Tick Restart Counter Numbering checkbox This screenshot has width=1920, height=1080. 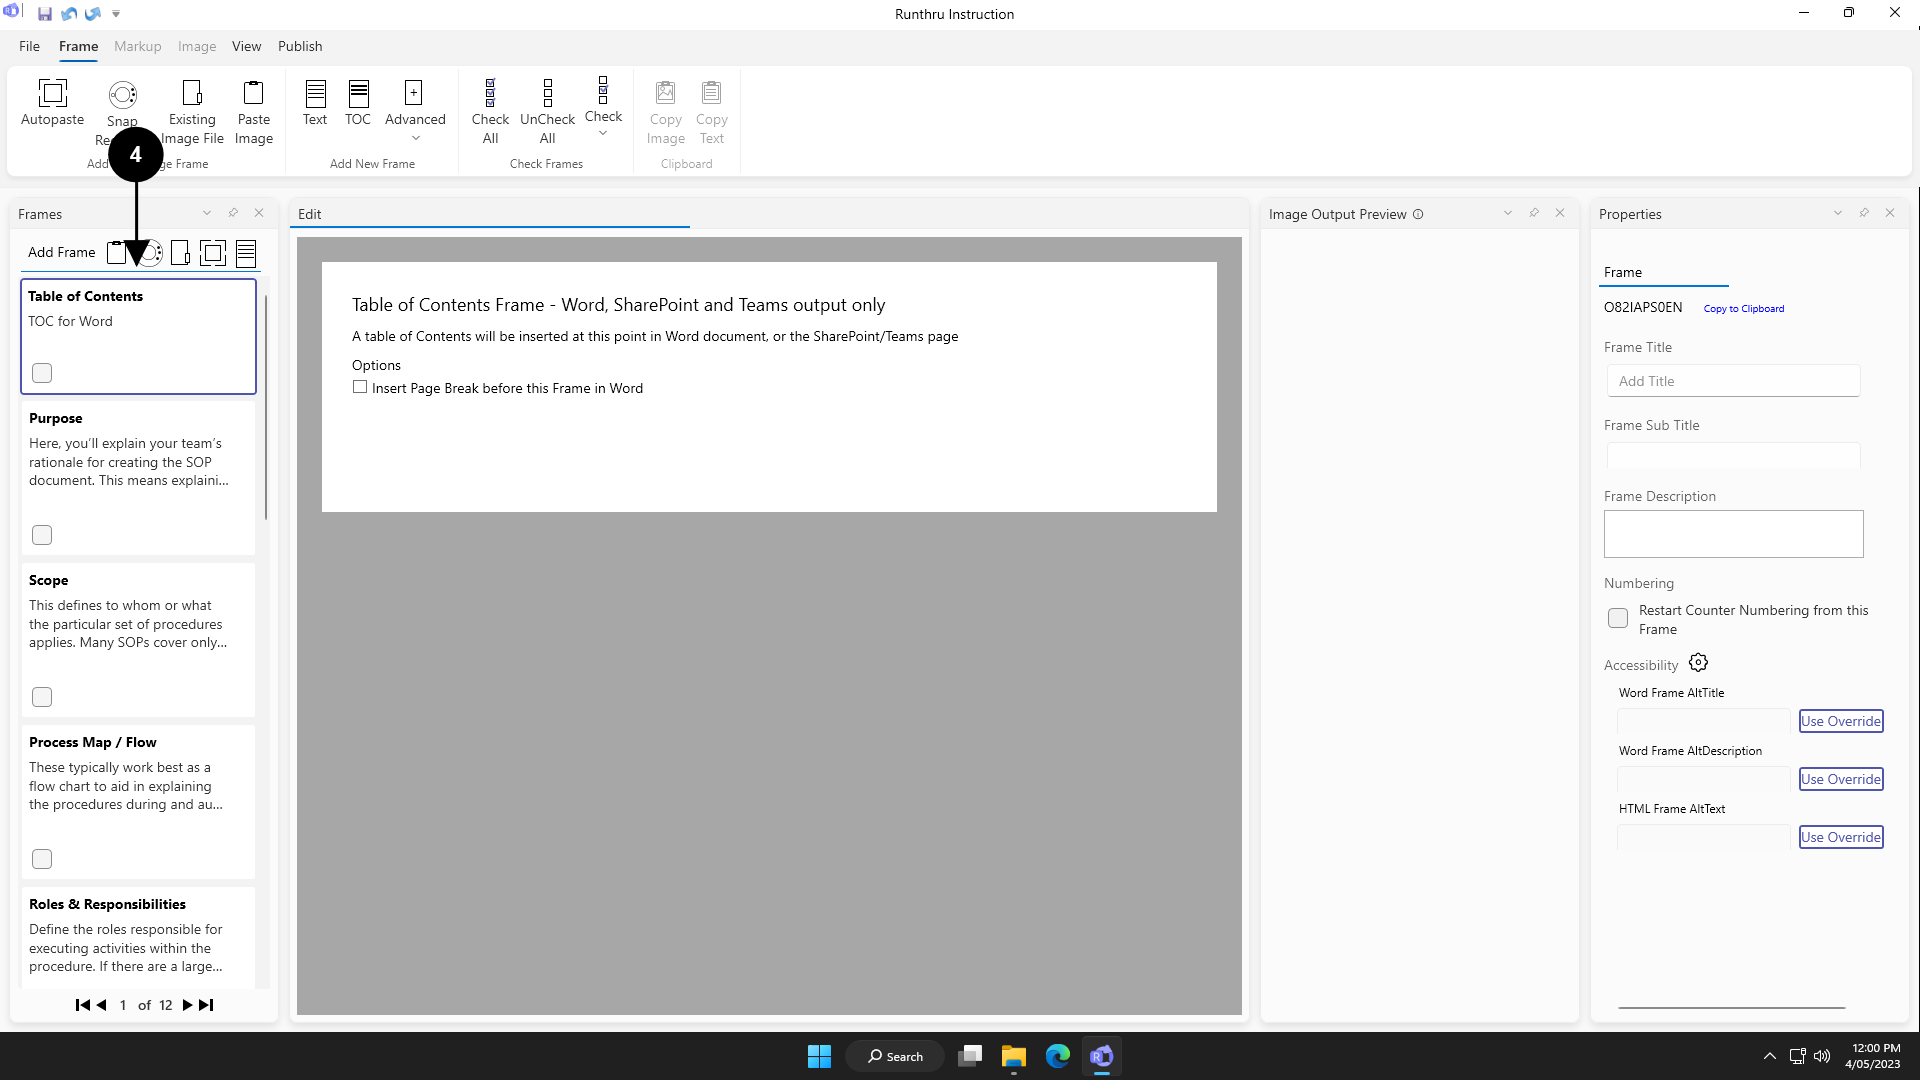(1618, 618)
